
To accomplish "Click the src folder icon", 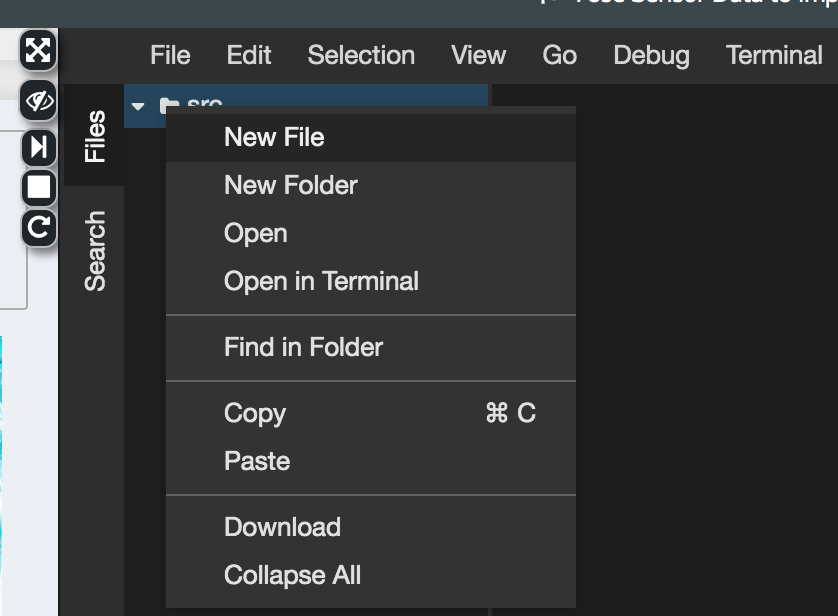I will coord(169,105).
